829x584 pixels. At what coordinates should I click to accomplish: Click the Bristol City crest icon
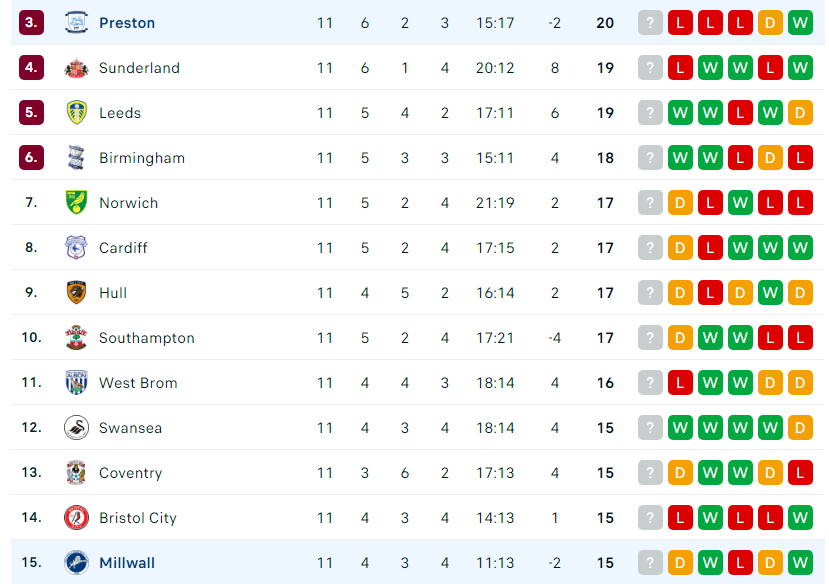(x=76, y=517)
